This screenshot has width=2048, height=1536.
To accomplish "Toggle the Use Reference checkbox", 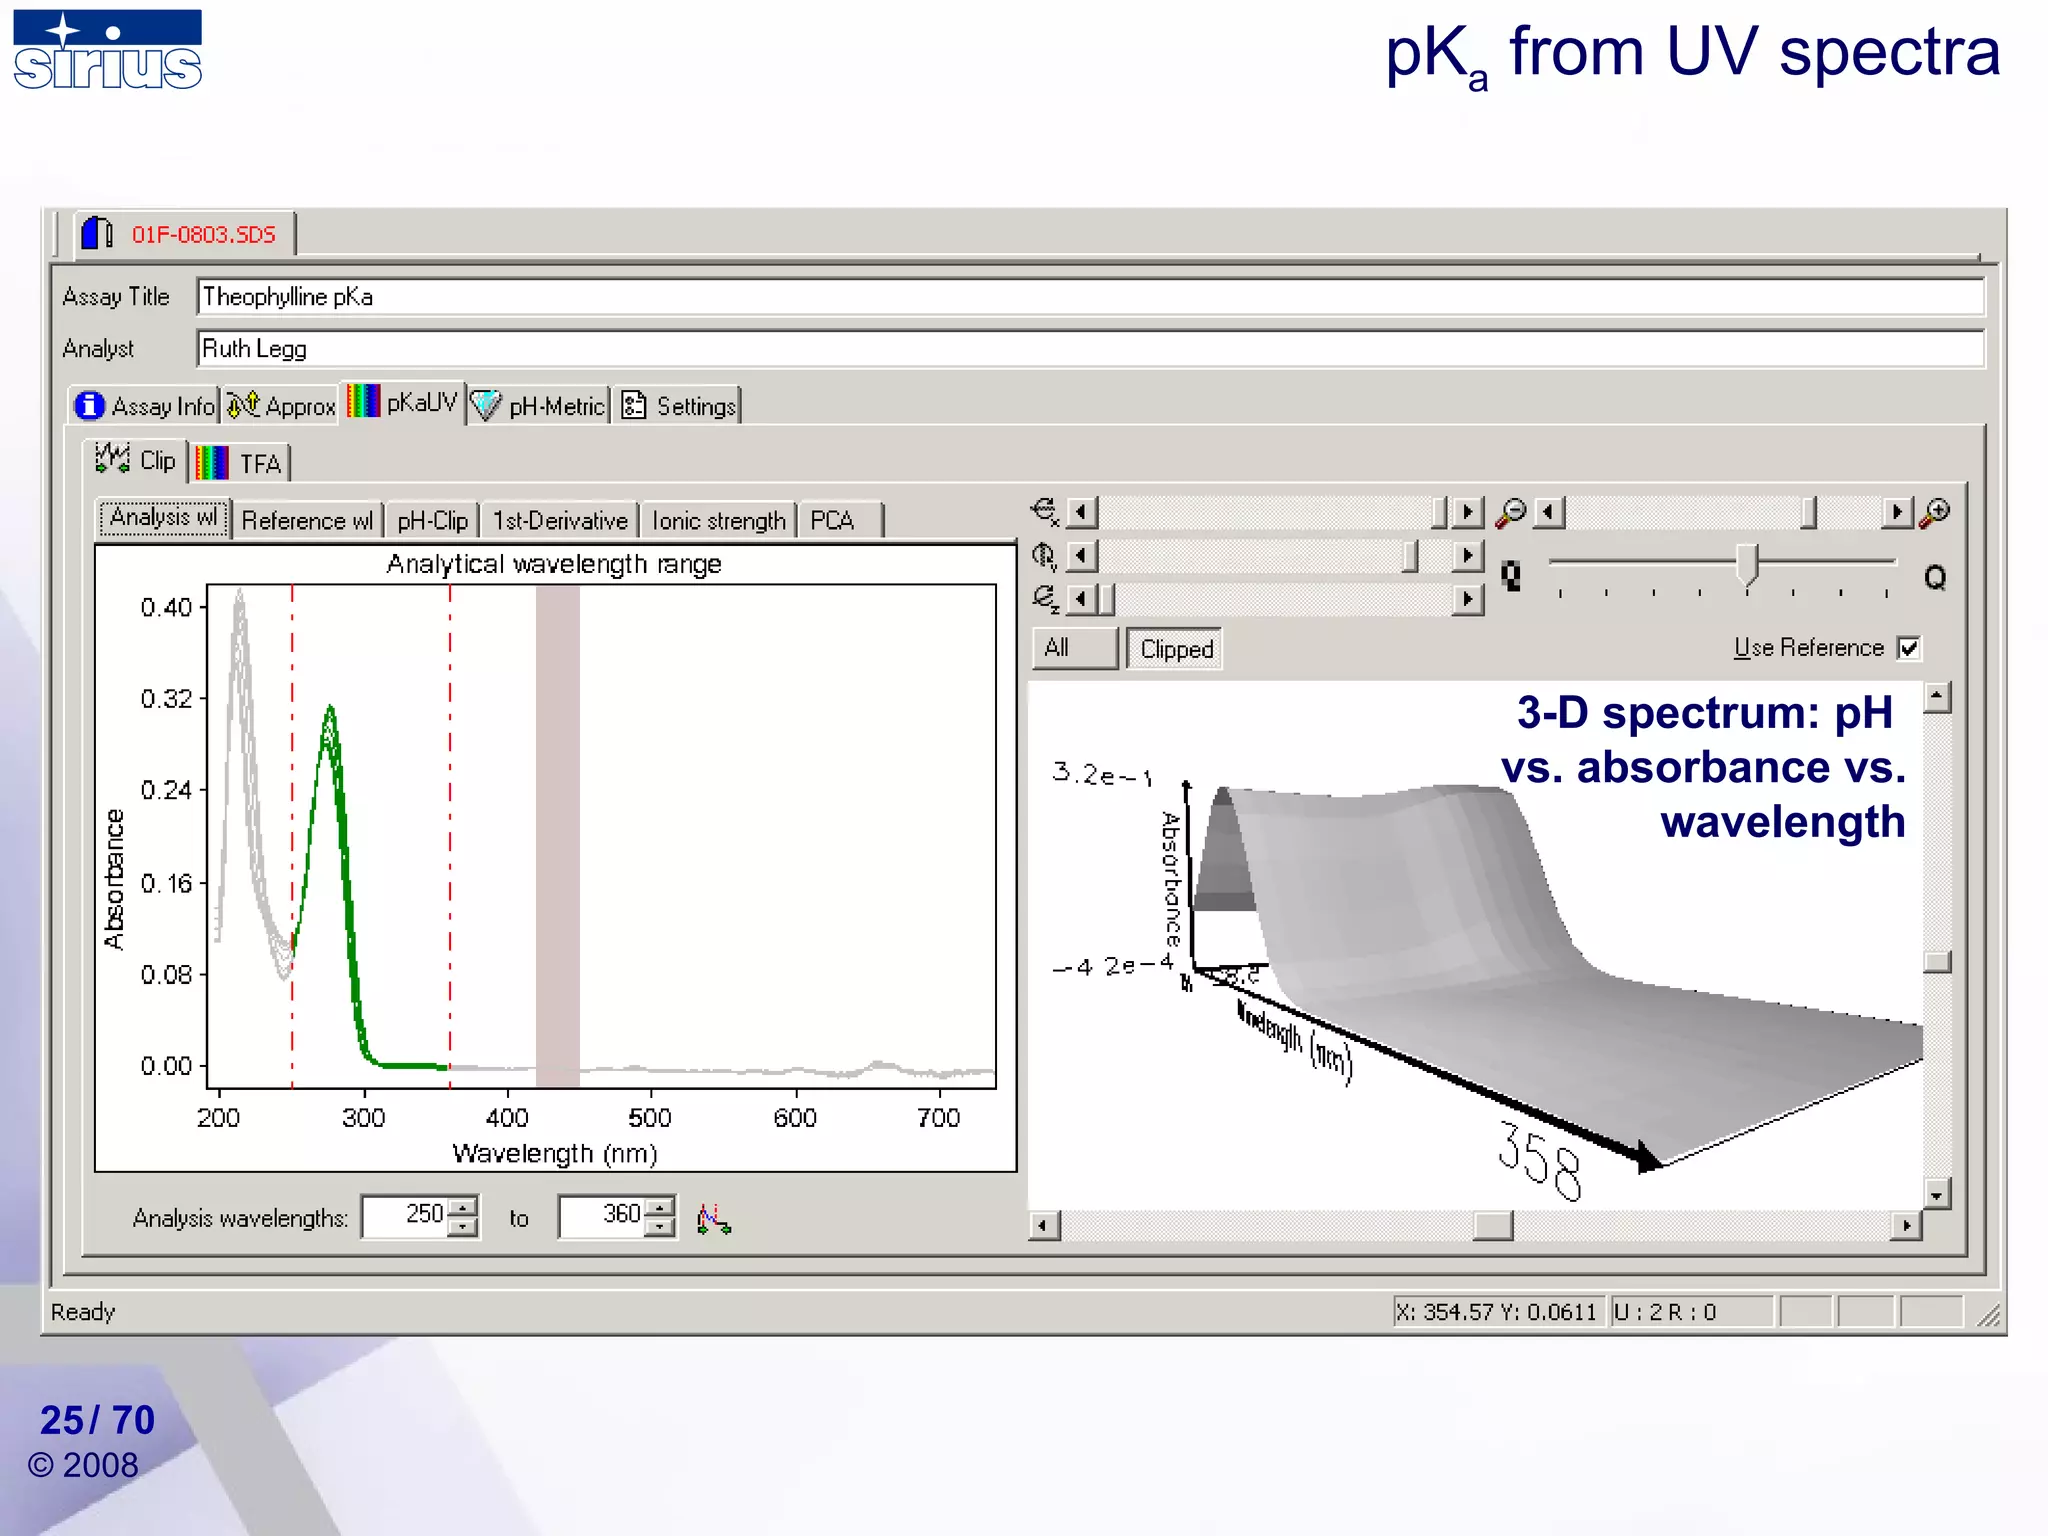I will click(1908, 648).
